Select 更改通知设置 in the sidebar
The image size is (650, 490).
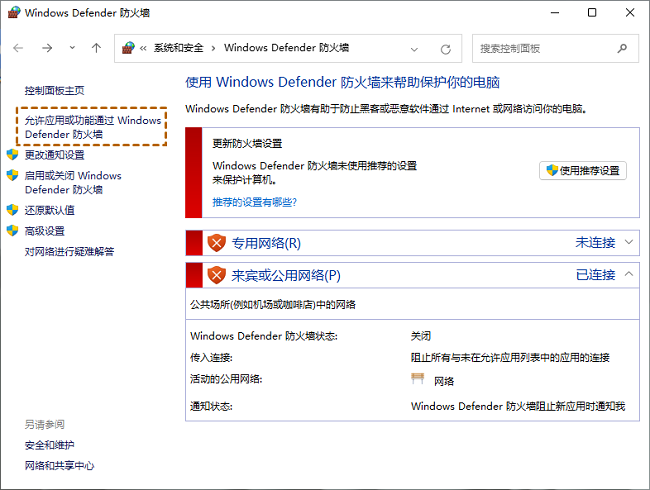coord(54,155)
